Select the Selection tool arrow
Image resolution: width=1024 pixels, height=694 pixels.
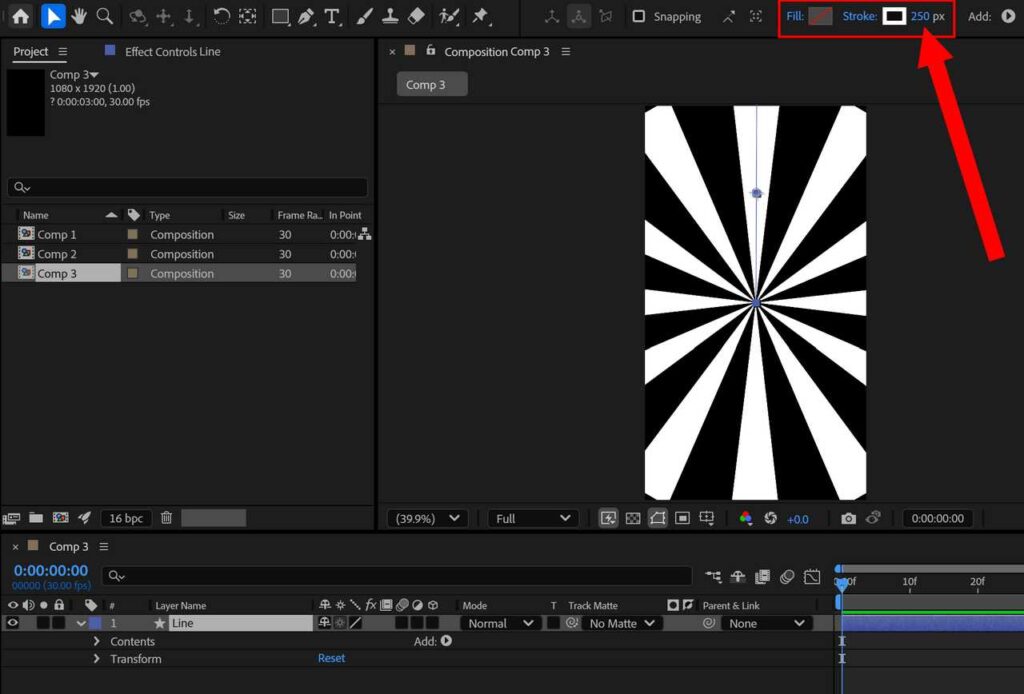(x=53, y=16)
